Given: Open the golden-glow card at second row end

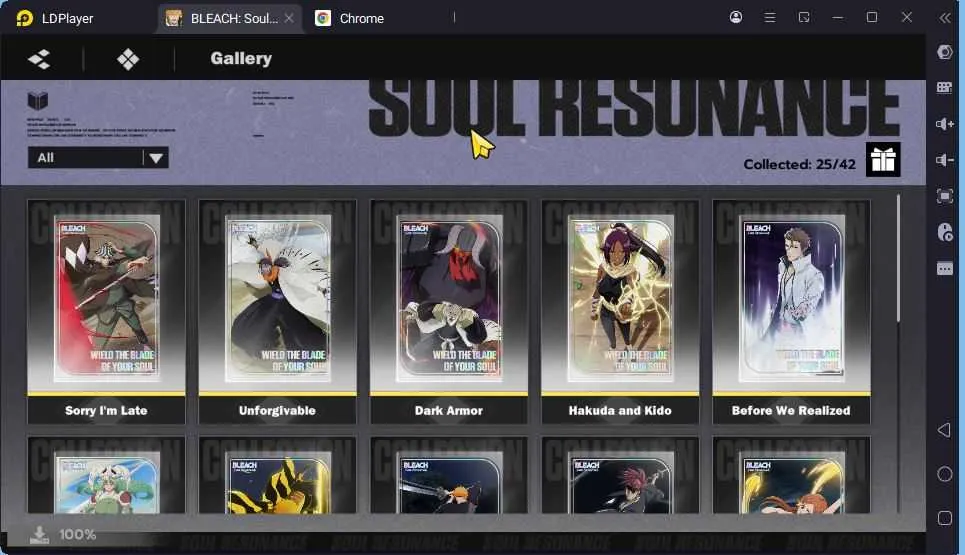Looking at the screenshot, I should [791, 475].
